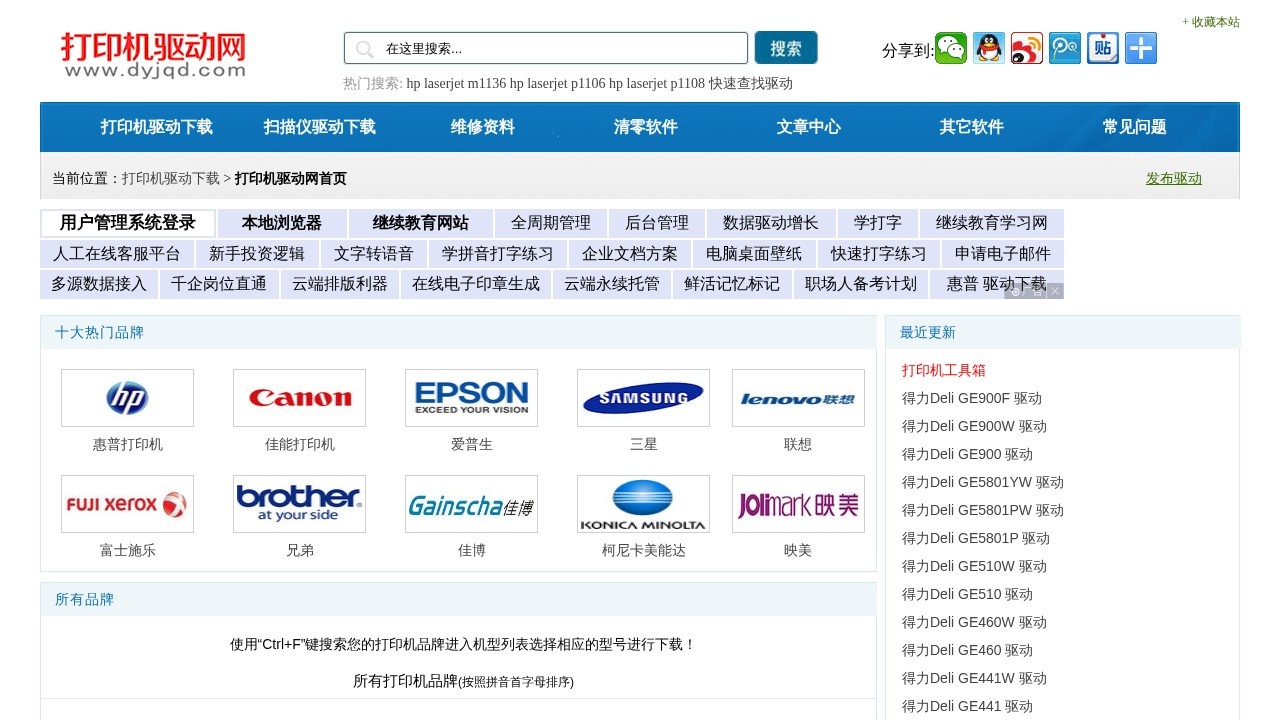Choose the Brother brand logo
This screenshot has height=720, width=1280.
(299, 504)
